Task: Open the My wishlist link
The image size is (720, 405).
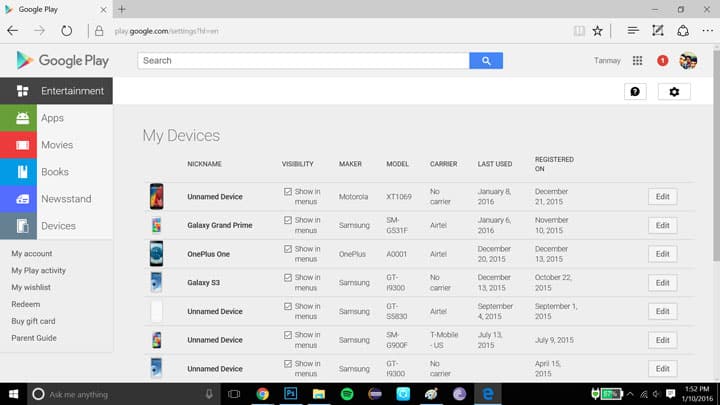Action: tap(31, 287)
